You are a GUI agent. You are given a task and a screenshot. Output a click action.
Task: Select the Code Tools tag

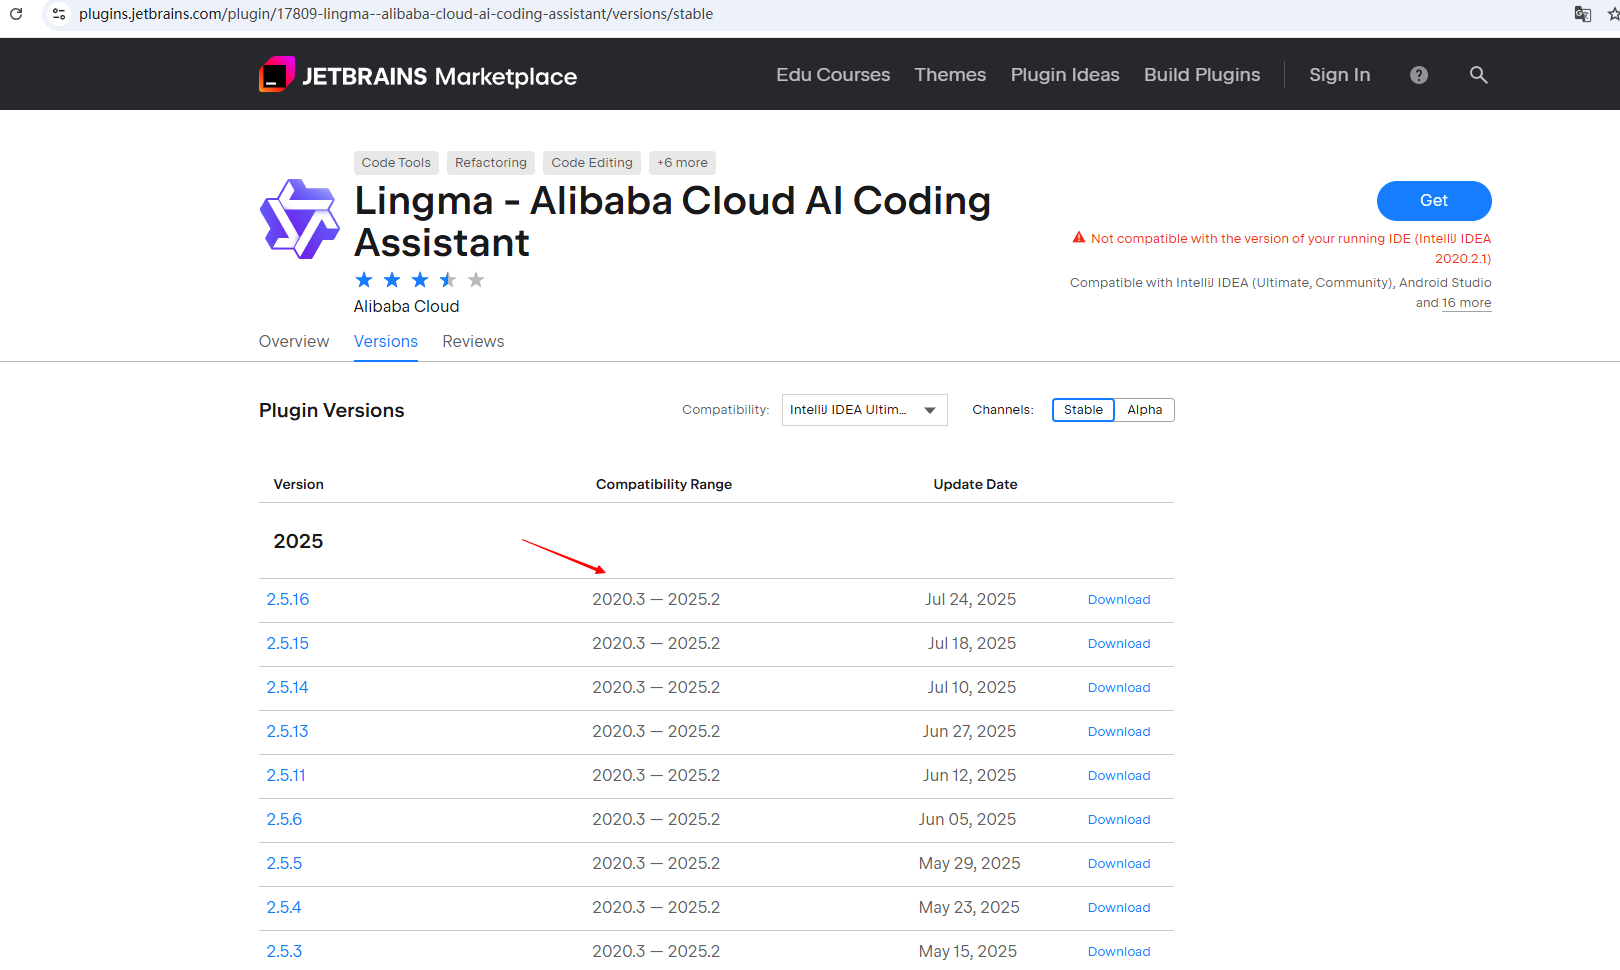click(396, 163)
